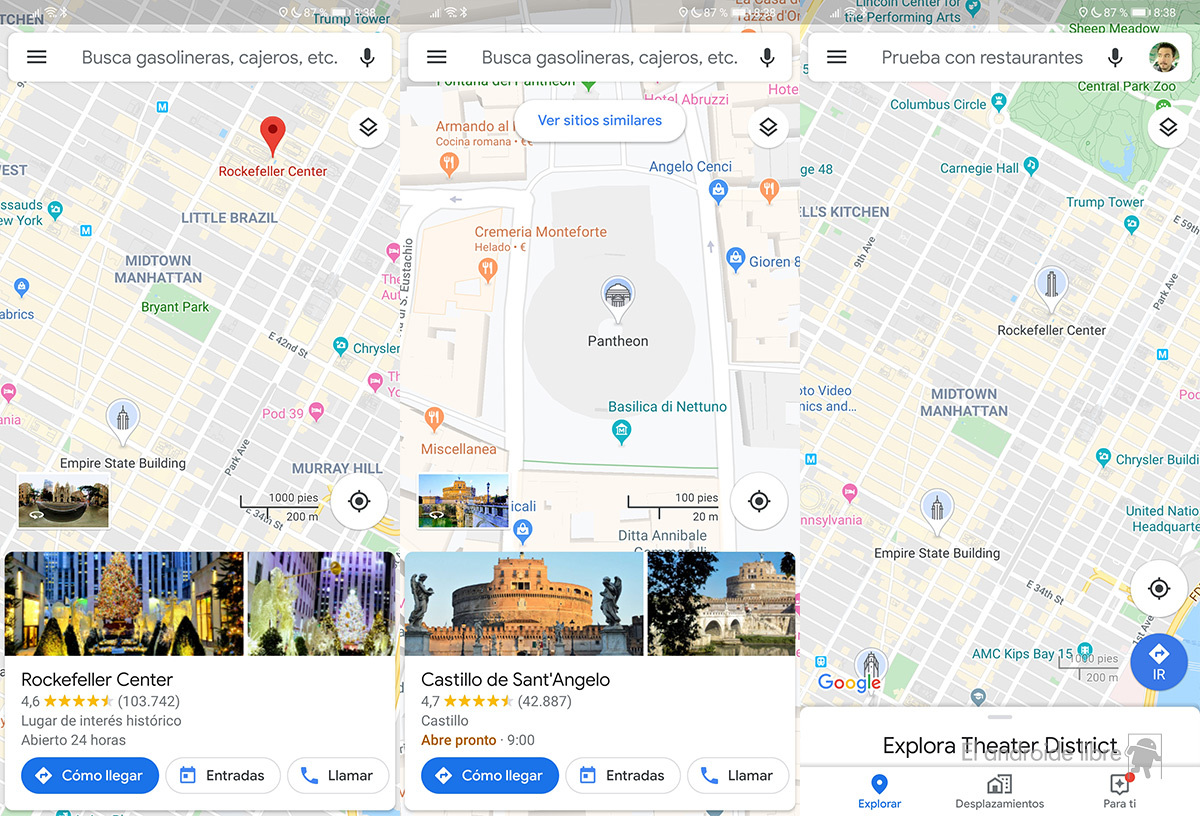Tap the Pod 39 hotel marker
The image size is (1200, 816).
(x=316, y=412)
